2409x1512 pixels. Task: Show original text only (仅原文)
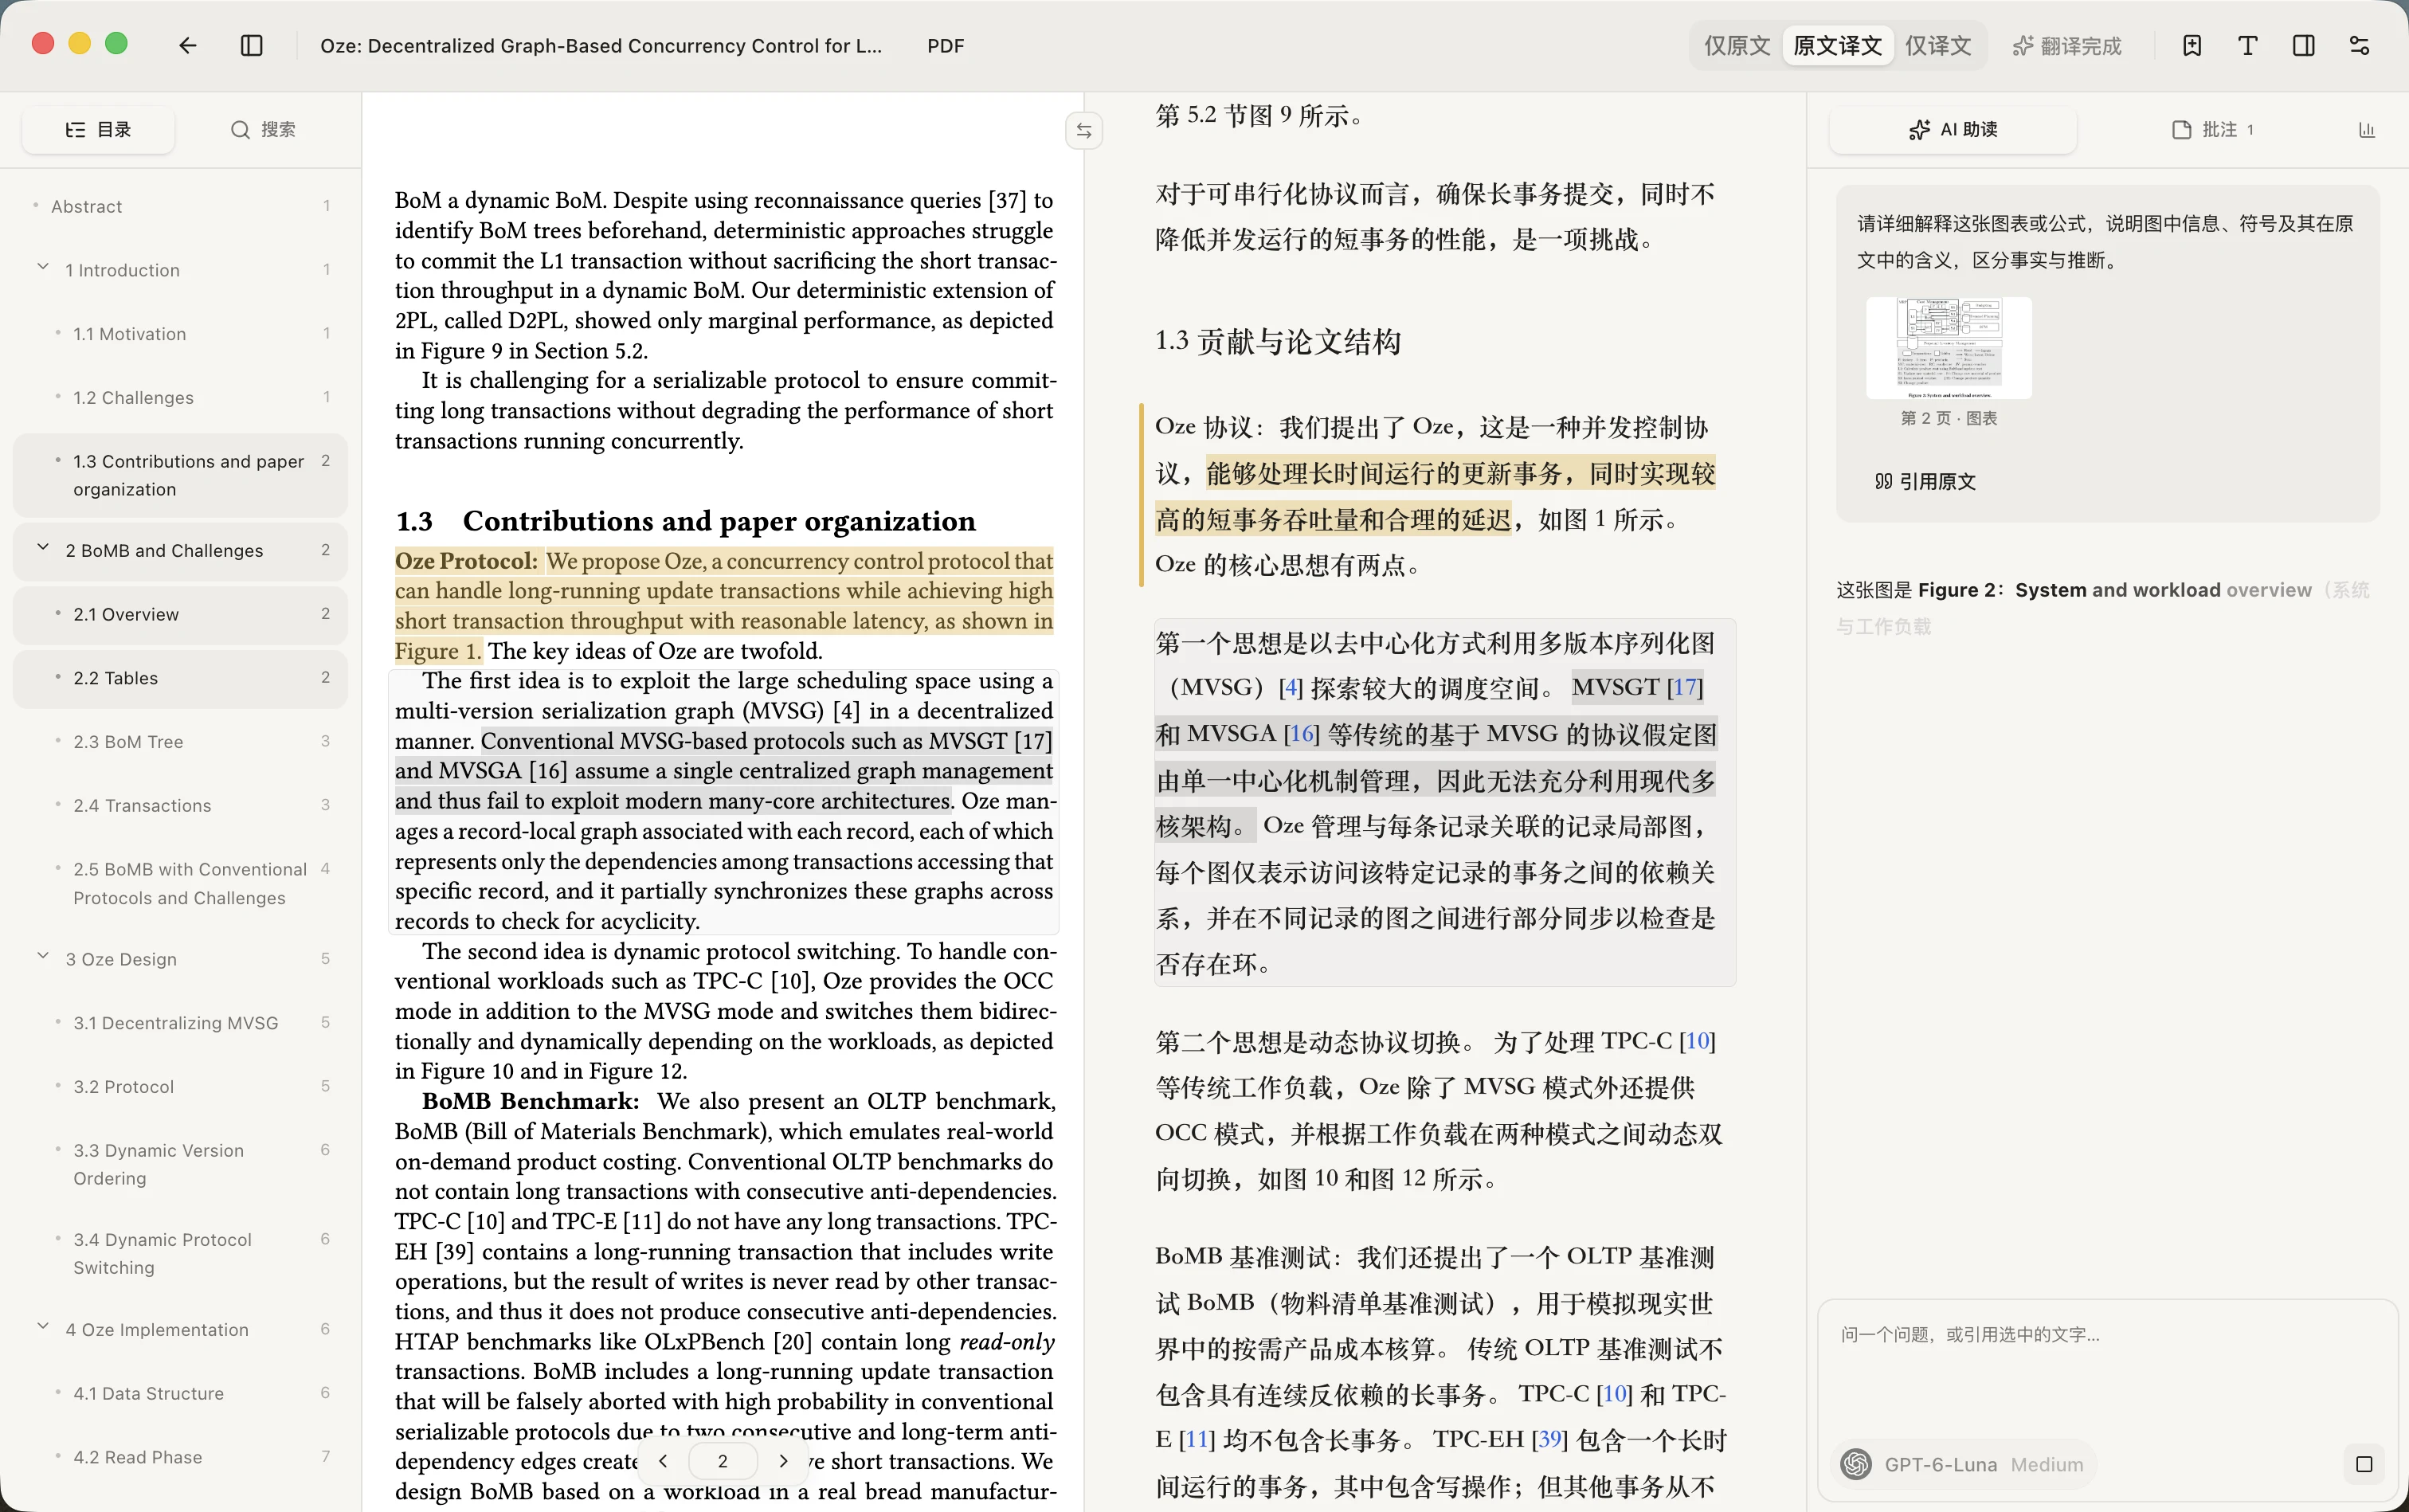pos(1737,46)
